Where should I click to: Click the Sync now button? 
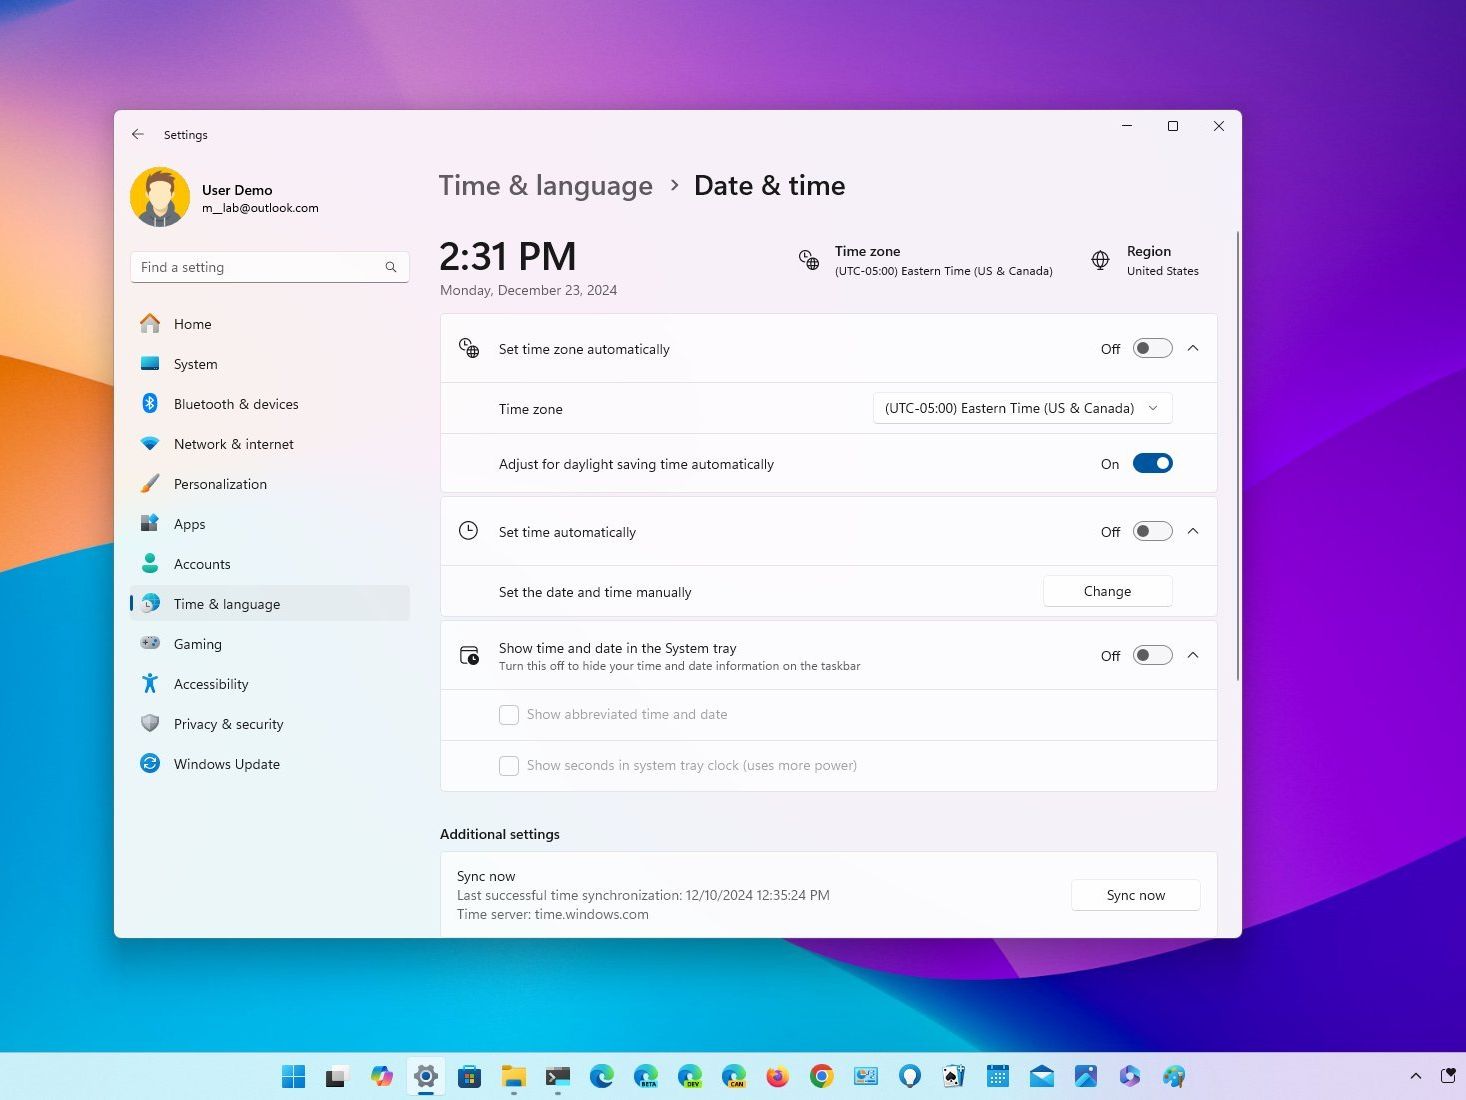coord(1135,895)
